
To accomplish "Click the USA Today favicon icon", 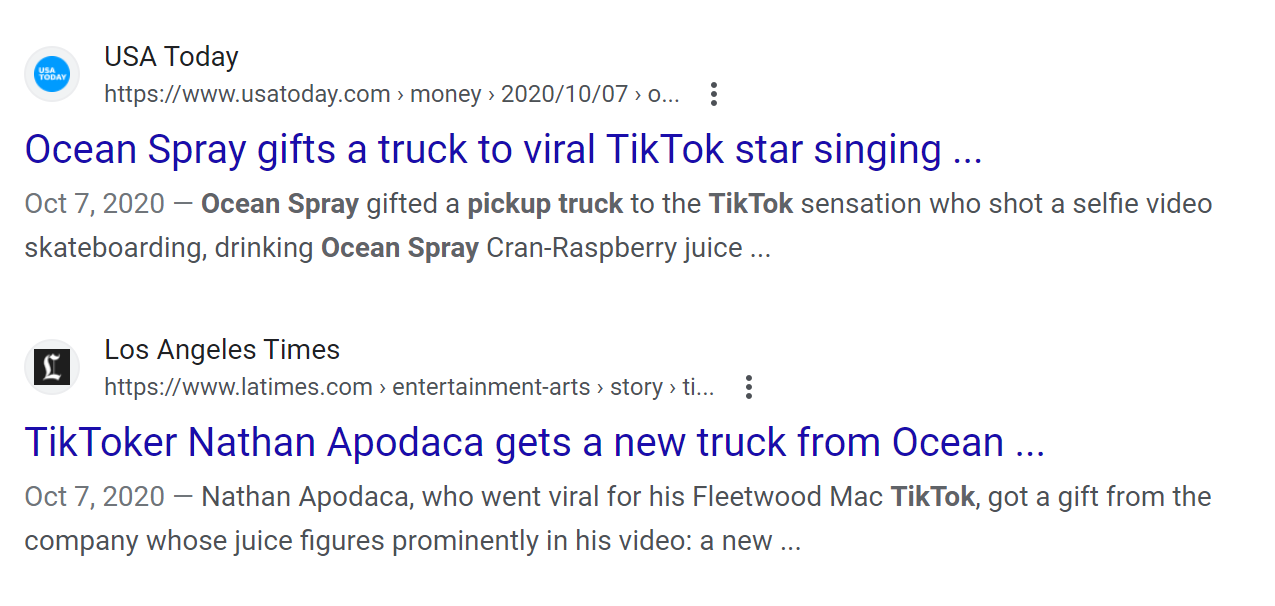I will pyautogui.click(x=52, y=75).
